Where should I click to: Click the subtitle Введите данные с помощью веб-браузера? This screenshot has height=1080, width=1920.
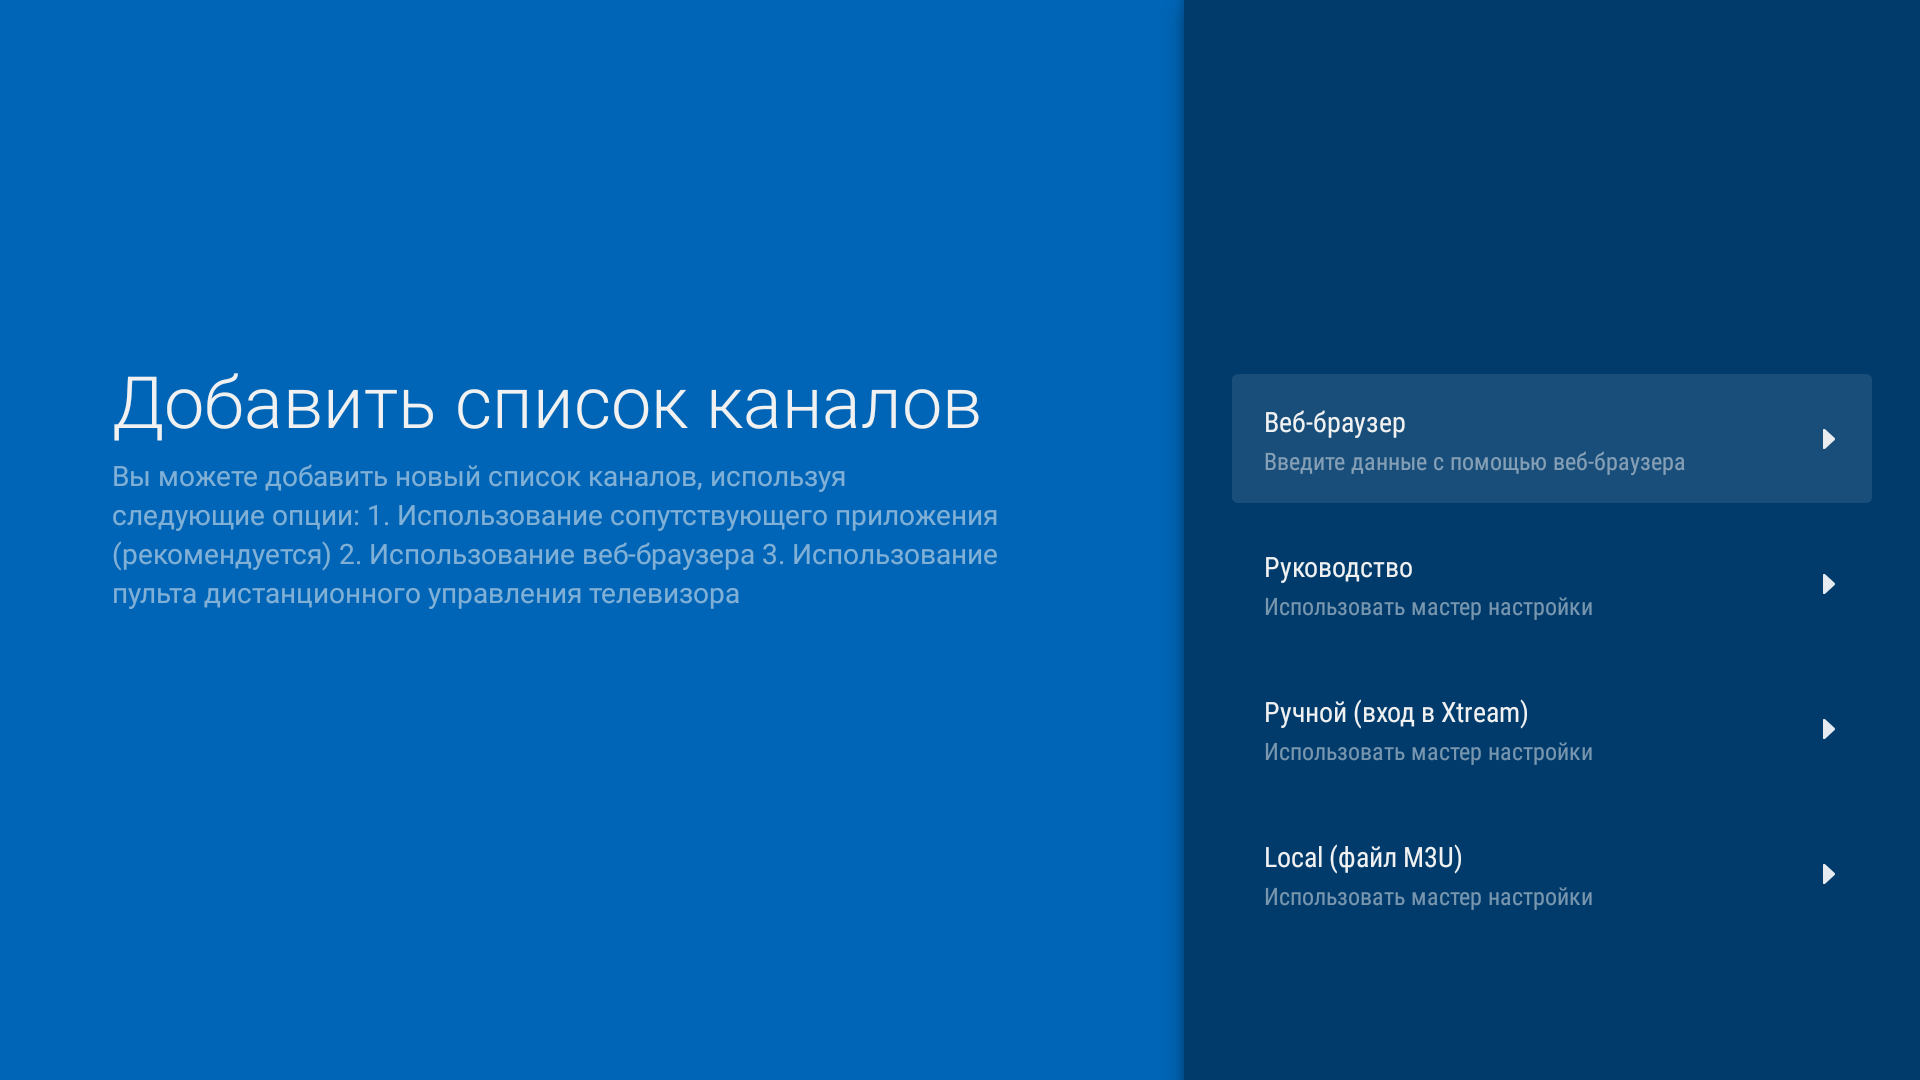tap(1474, 462)
